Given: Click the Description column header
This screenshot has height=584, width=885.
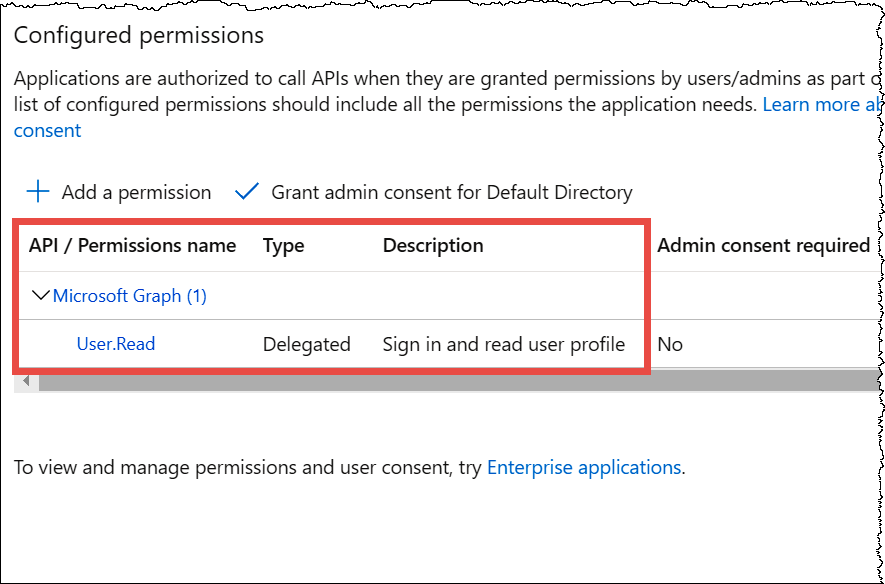Looking at the screenshot, I should 432,245.
